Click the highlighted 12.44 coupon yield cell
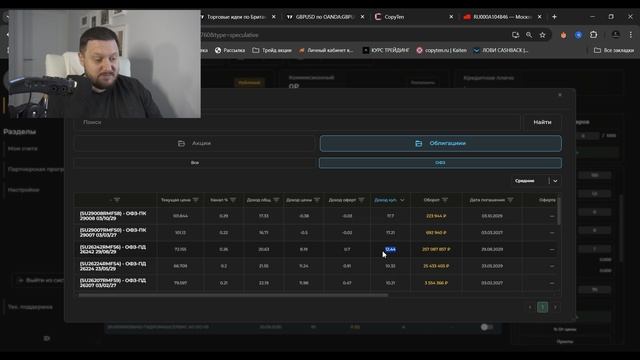This screenshot has width=640, height=360. point(390,249)
